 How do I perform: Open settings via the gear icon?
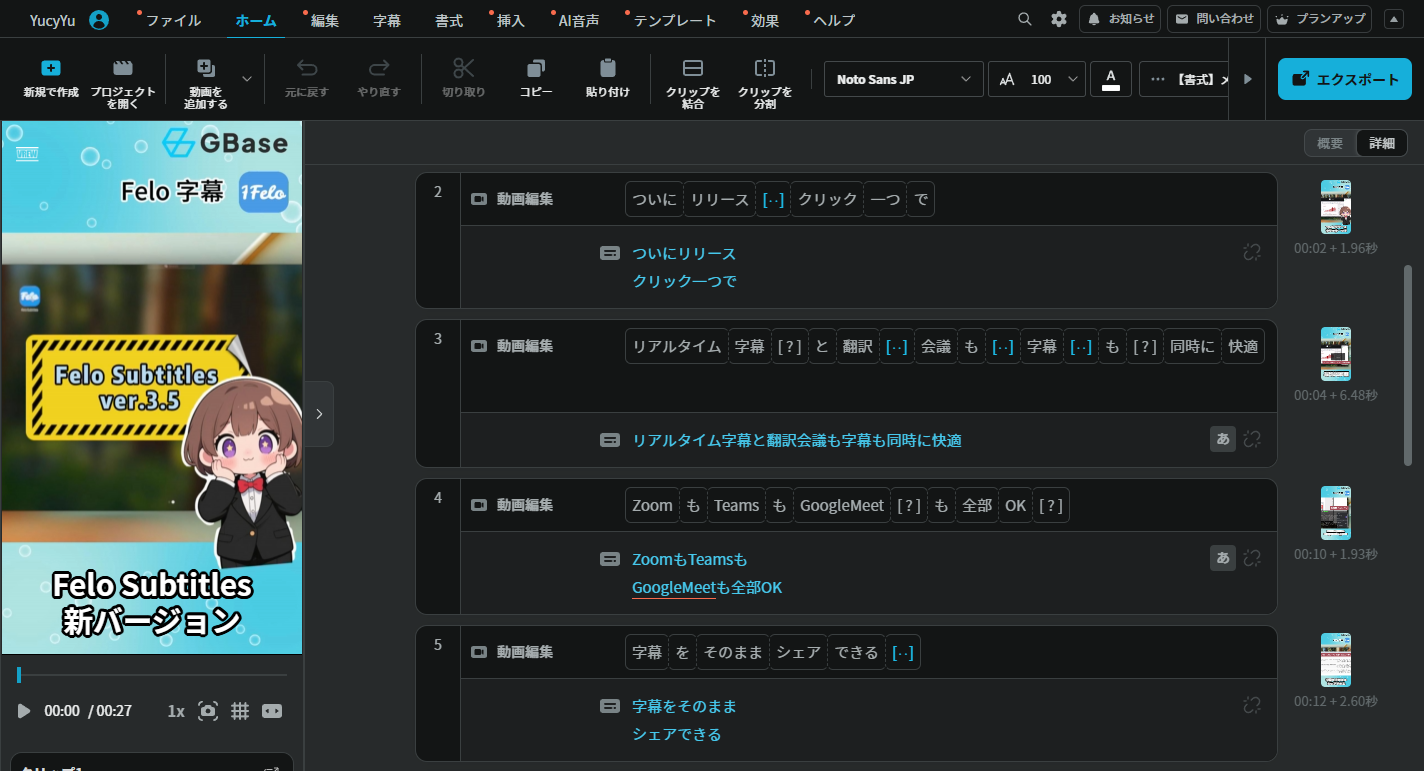[1059, 19]
